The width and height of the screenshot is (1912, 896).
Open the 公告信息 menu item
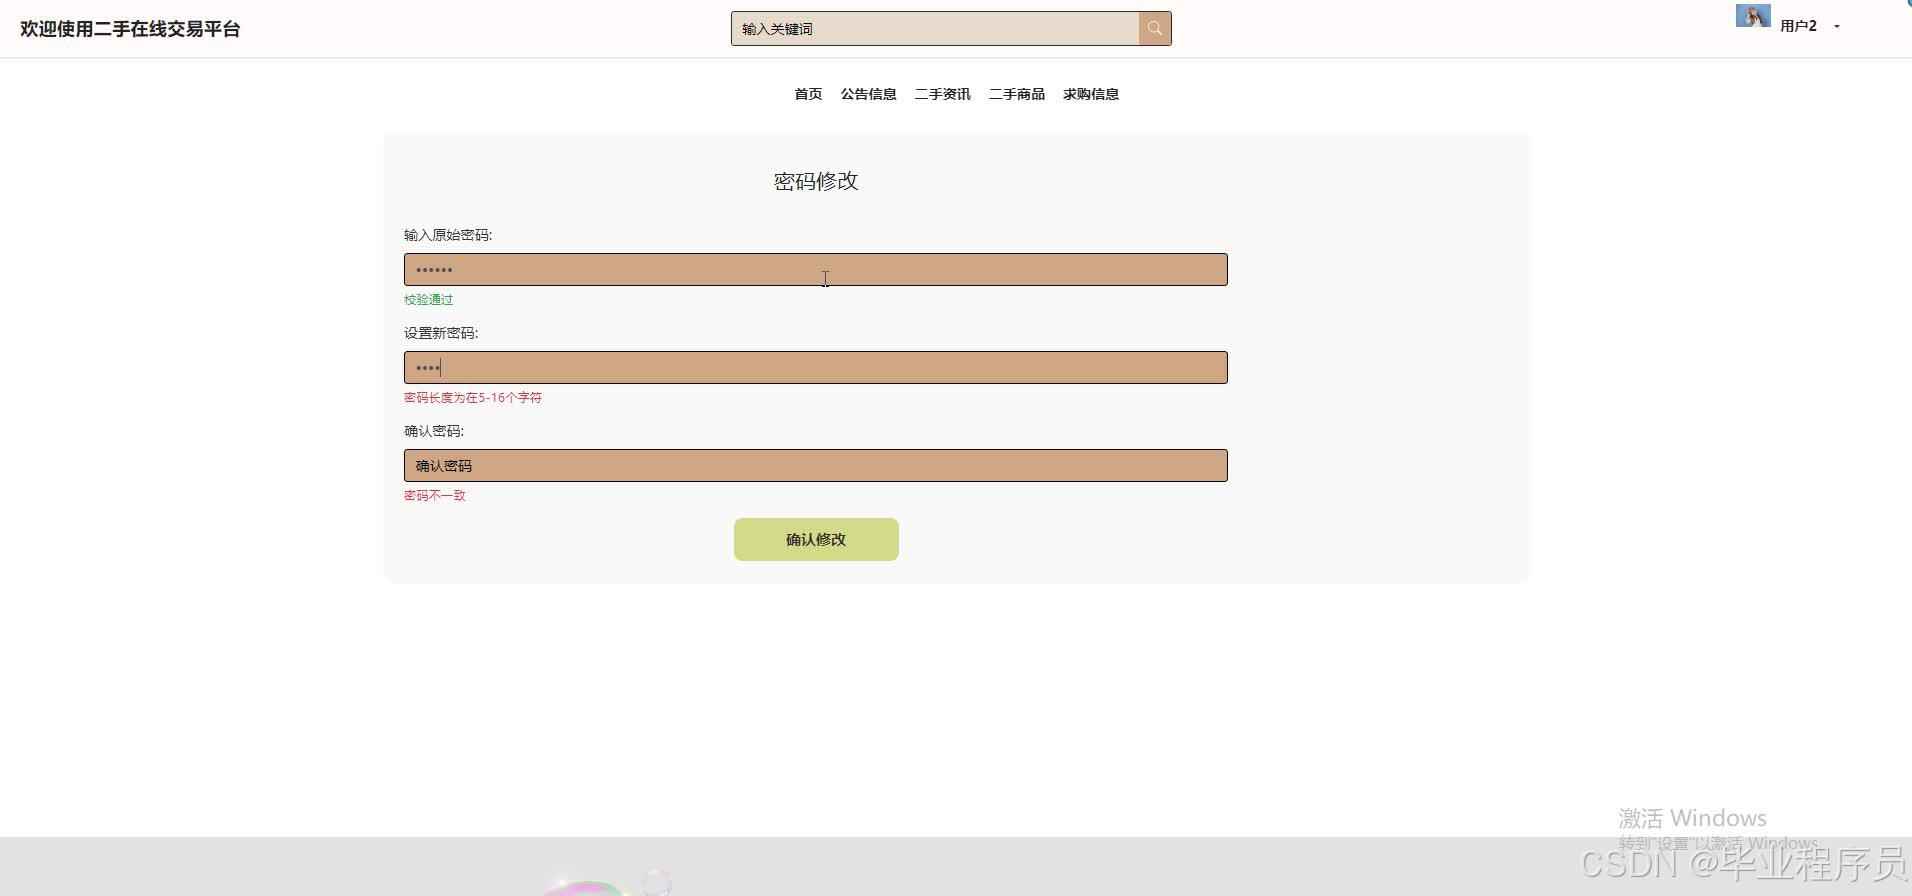coord(868,94)
